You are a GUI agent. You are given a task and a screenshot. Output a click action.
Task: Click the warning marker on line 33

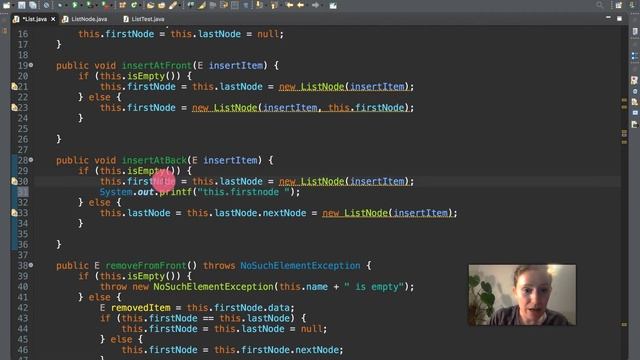tap(14, 213)
